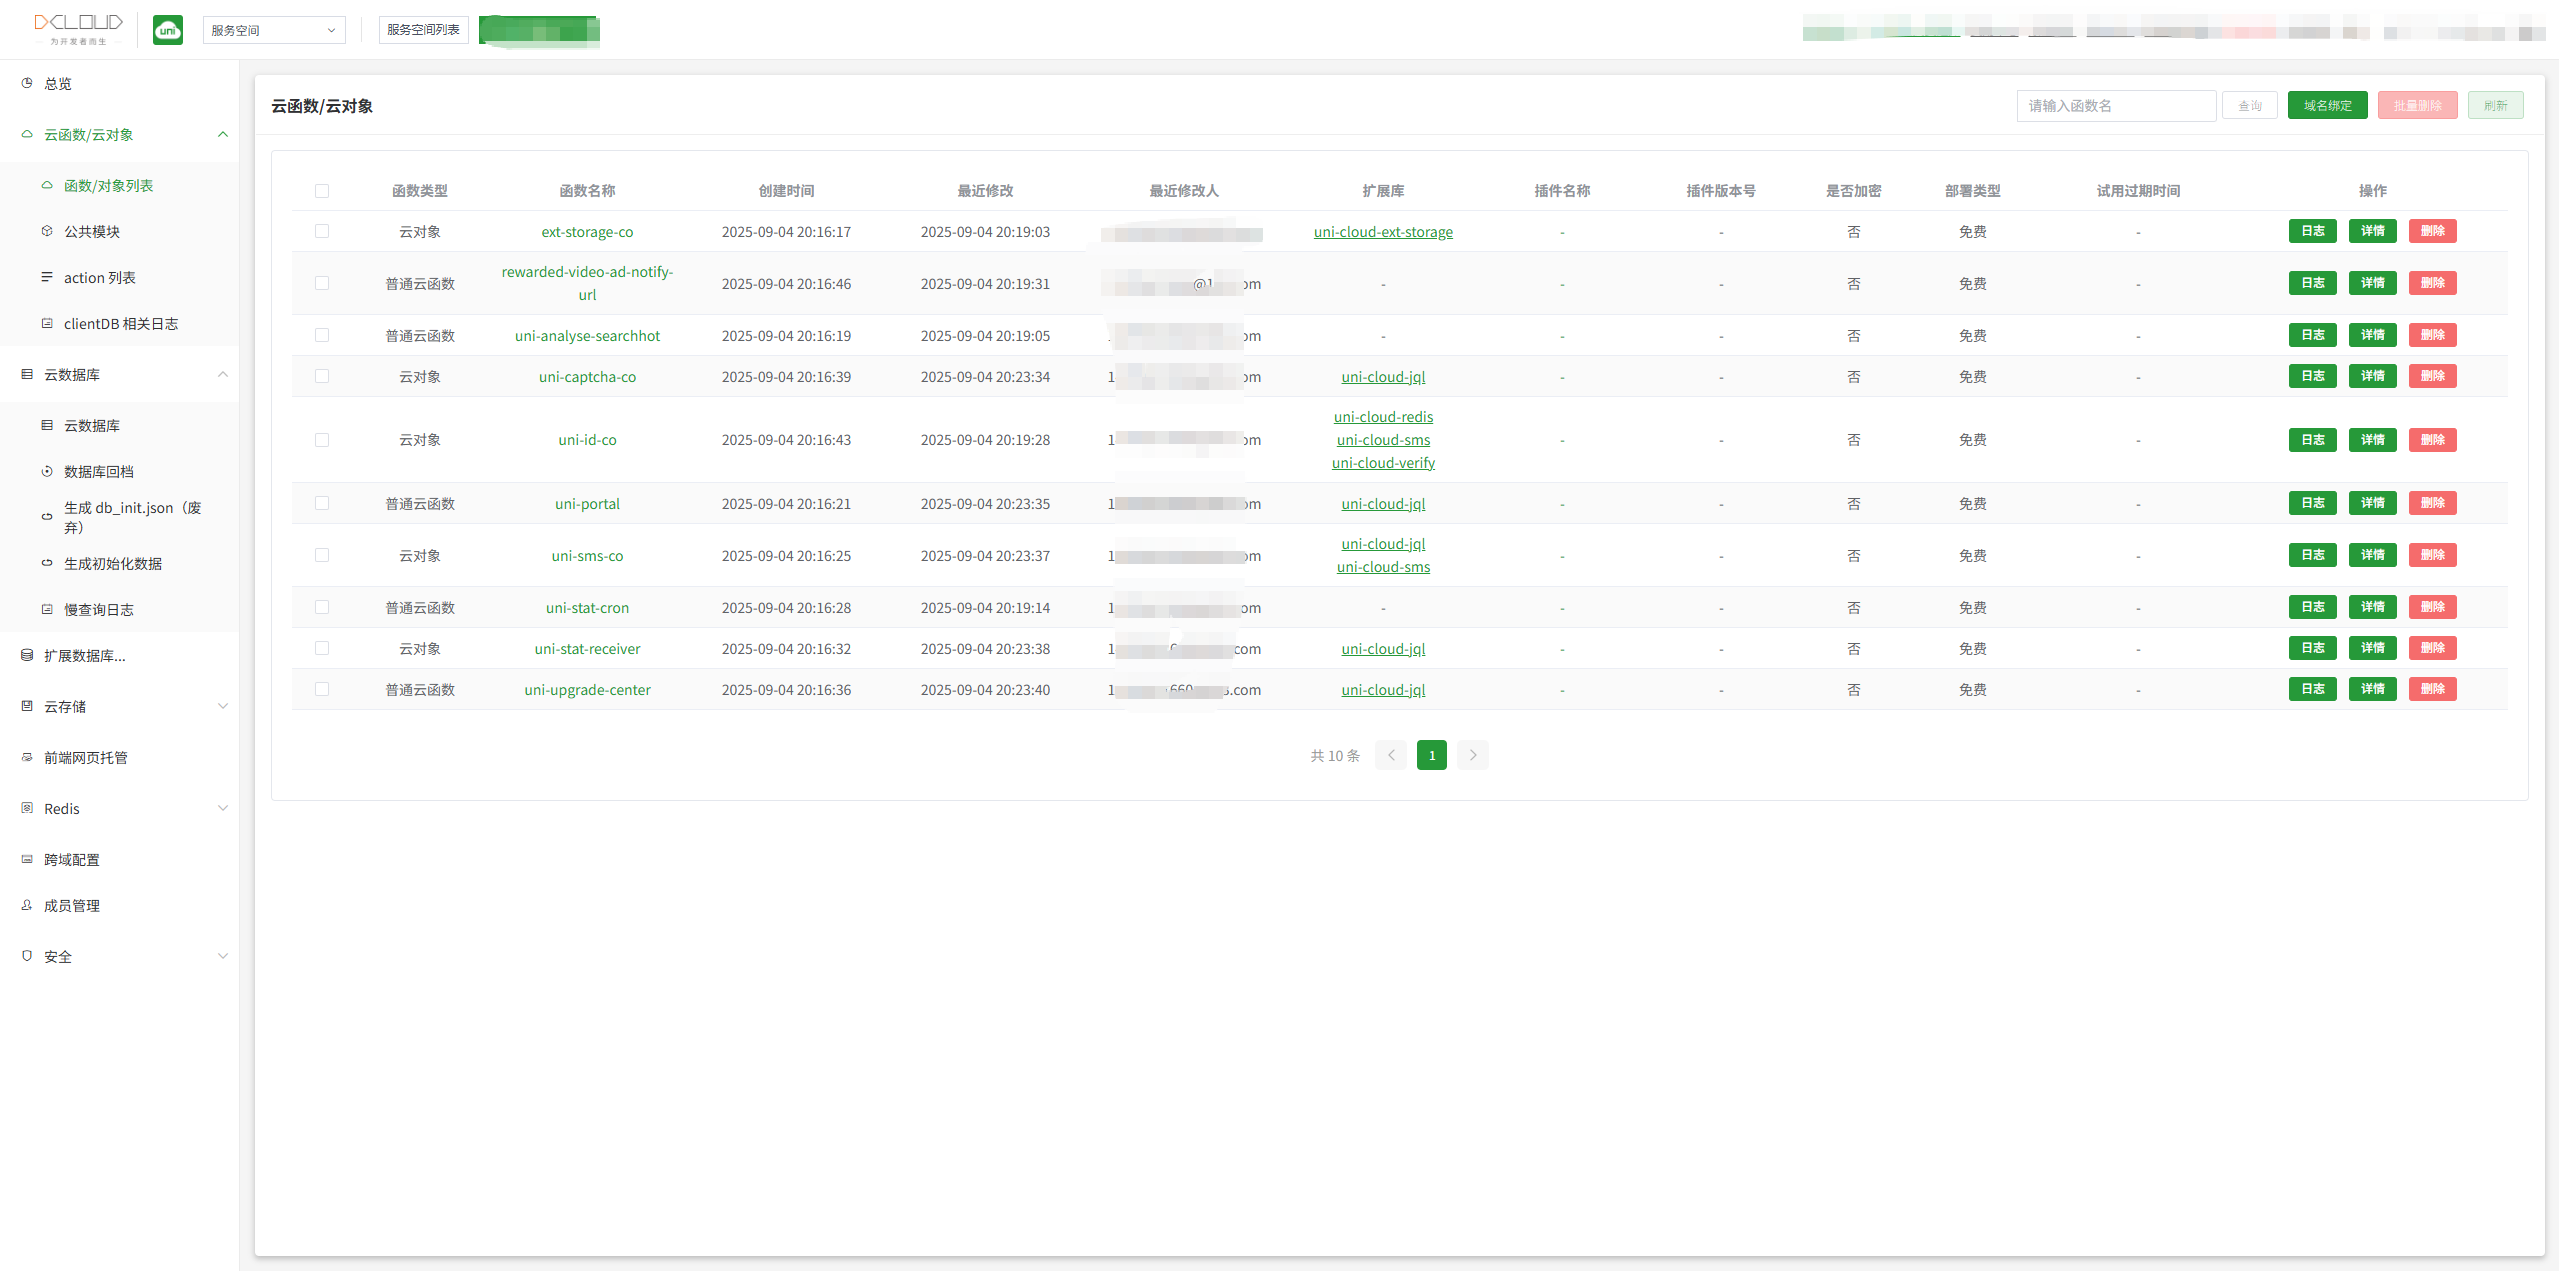Go to next page arrow
The height and width of the screenshot is (1271, 2559).
click(1473, 755)
